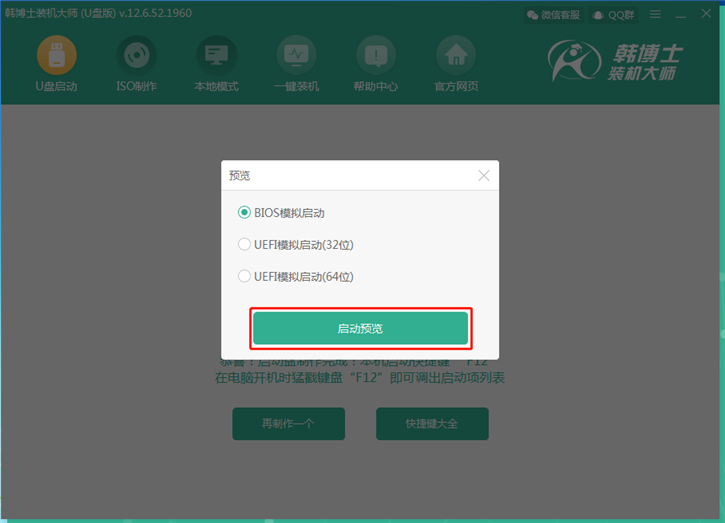
Task: Click the 再制作一个 button
Action: coord(288,423)
